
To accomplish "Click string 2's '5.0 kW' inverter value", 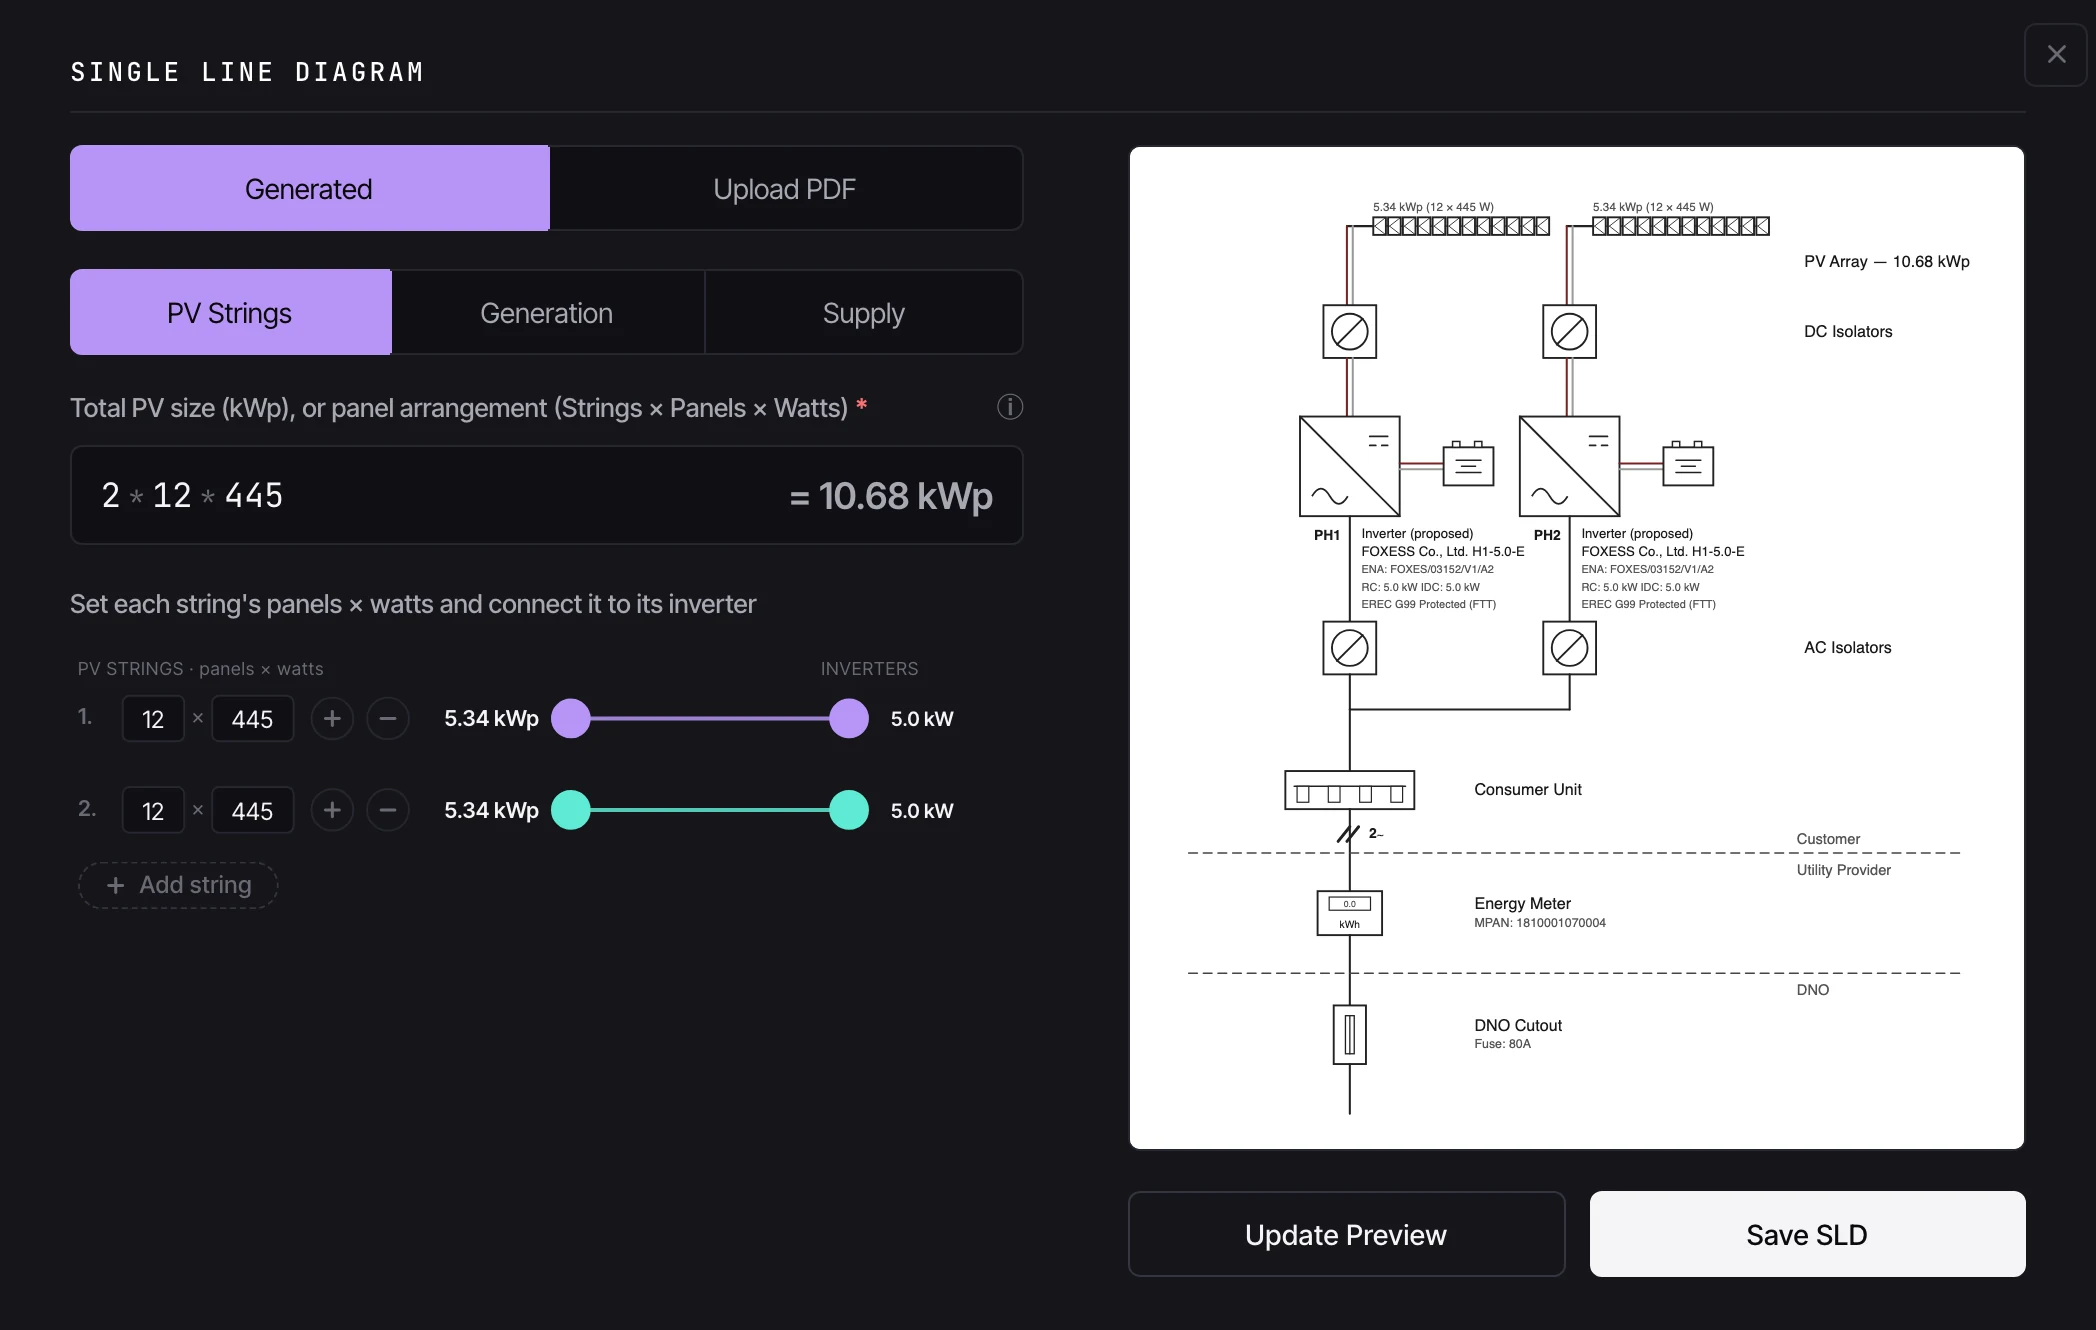I will tap(922, 811).
